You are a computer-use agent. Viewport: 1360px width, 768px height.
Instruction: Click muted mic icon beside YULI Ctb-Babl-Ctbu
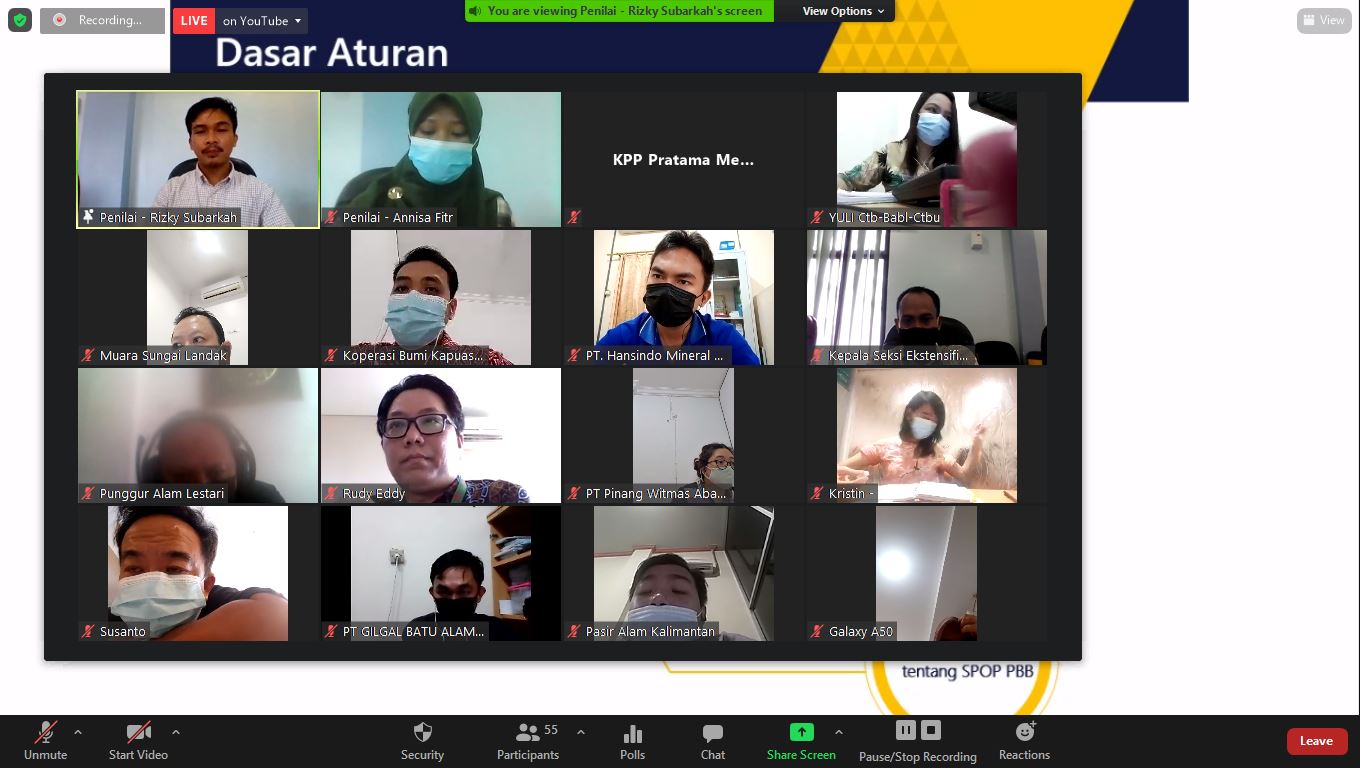(x=818, y=217)
